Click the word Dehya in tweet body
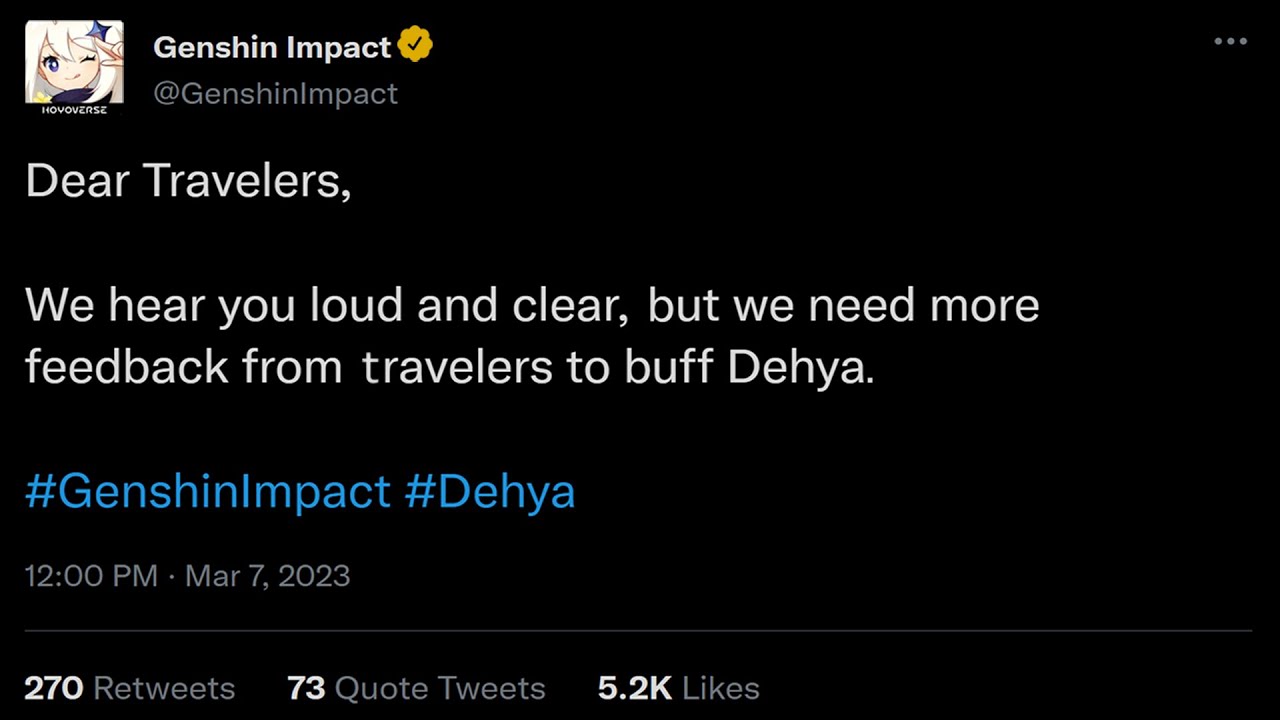1280x720 pixels. tap(797, 367)
